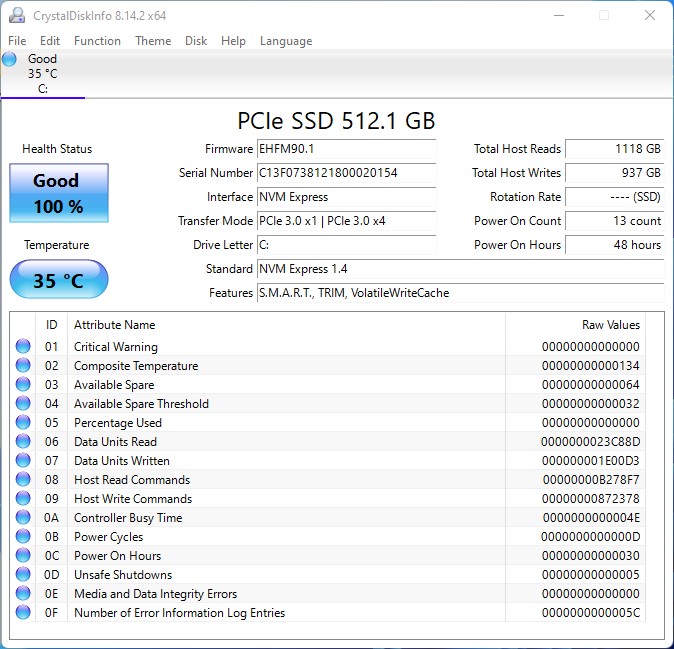Open the Disk menu
Viewport: 674px width, 649px height.
click(x=196, y=41)
